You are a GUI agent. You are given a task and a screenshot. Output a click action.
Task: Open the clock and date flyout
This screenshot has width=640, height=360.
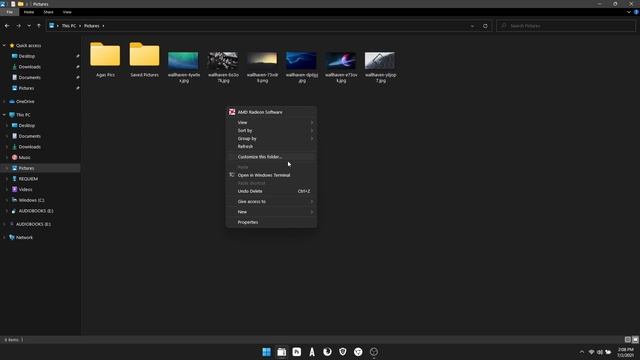click(625, 352)
